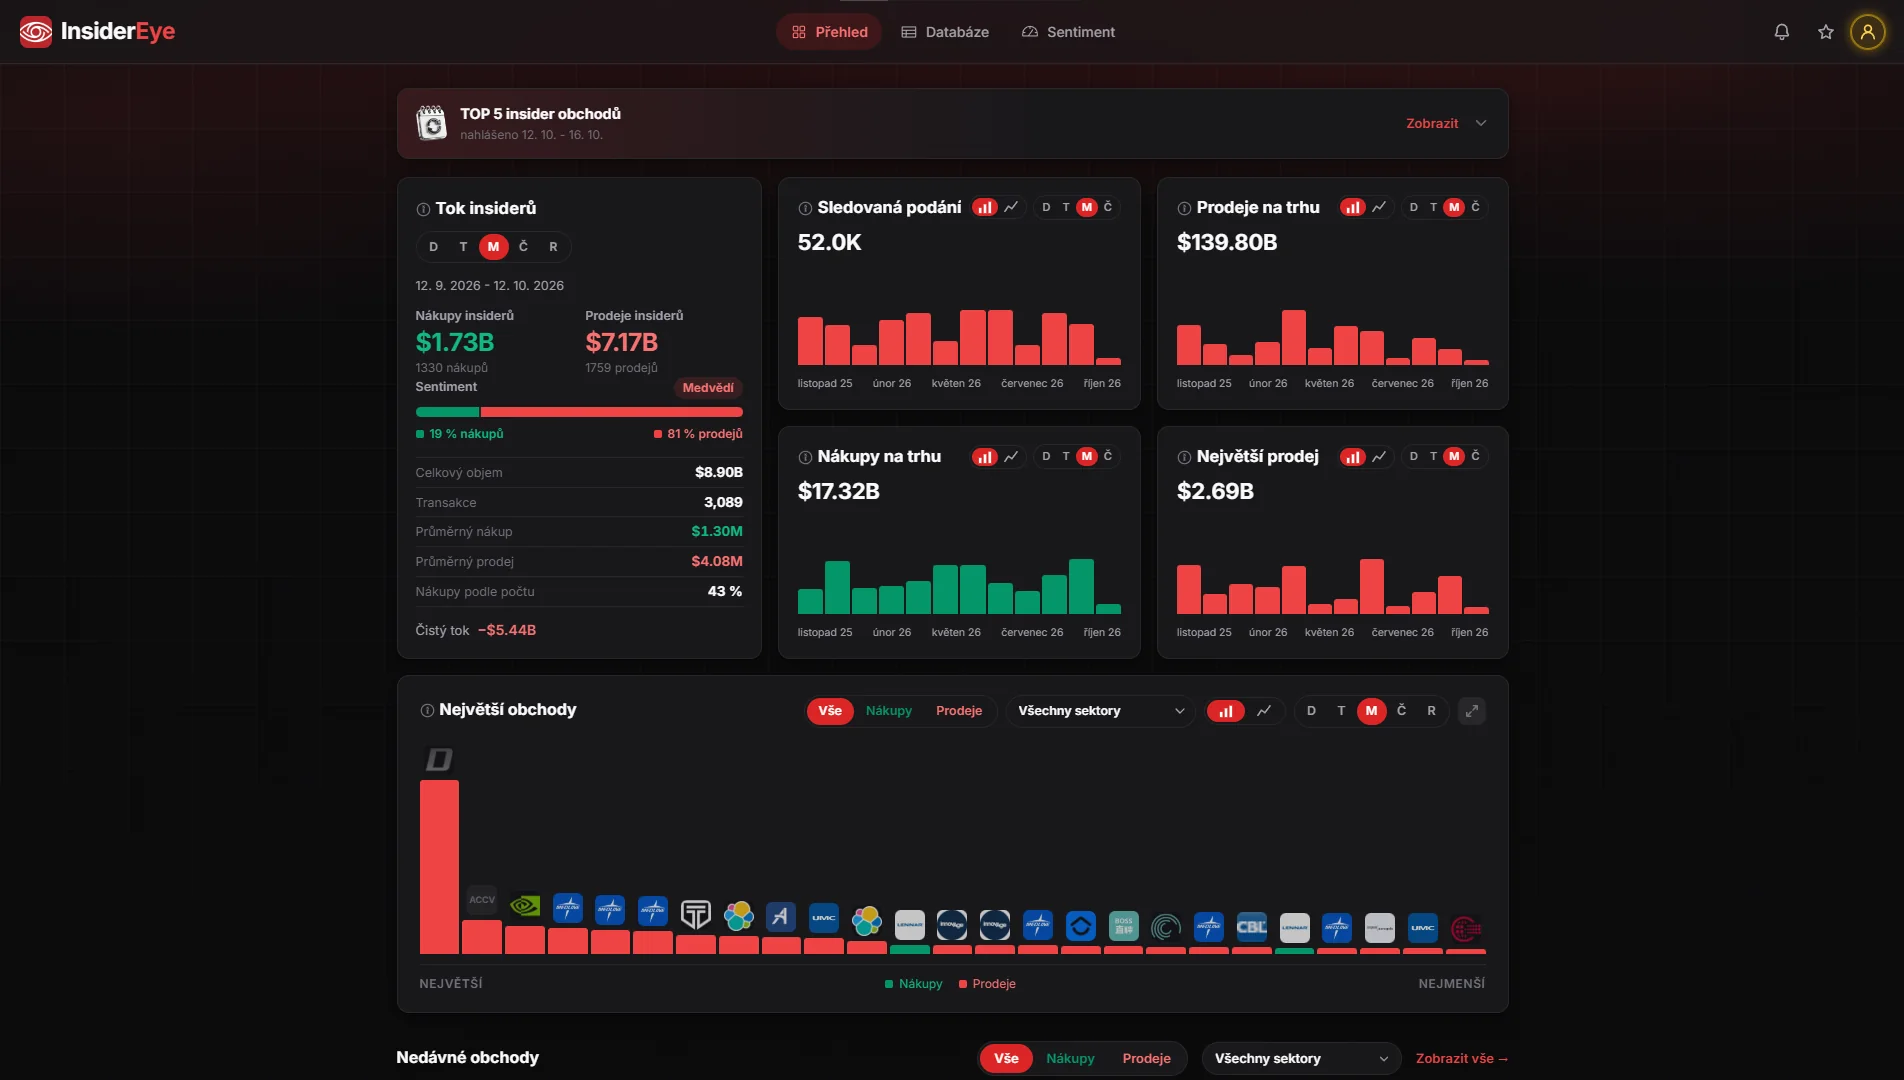Click the buy/sell sentiment bar
The width and height of the screenshot is (1904, 1080).
click(579, 412)
